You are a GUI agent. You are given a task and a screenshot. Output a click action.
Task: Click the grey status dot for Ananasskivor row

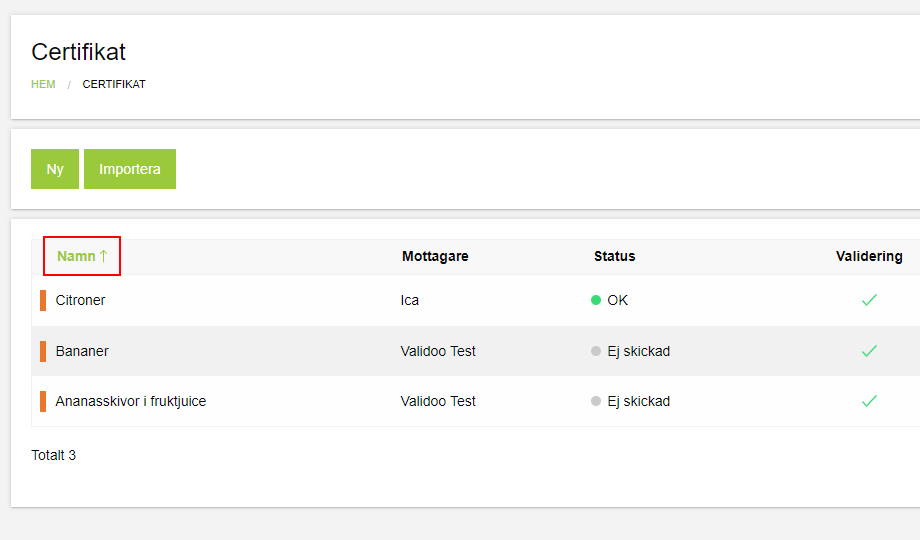596,401
